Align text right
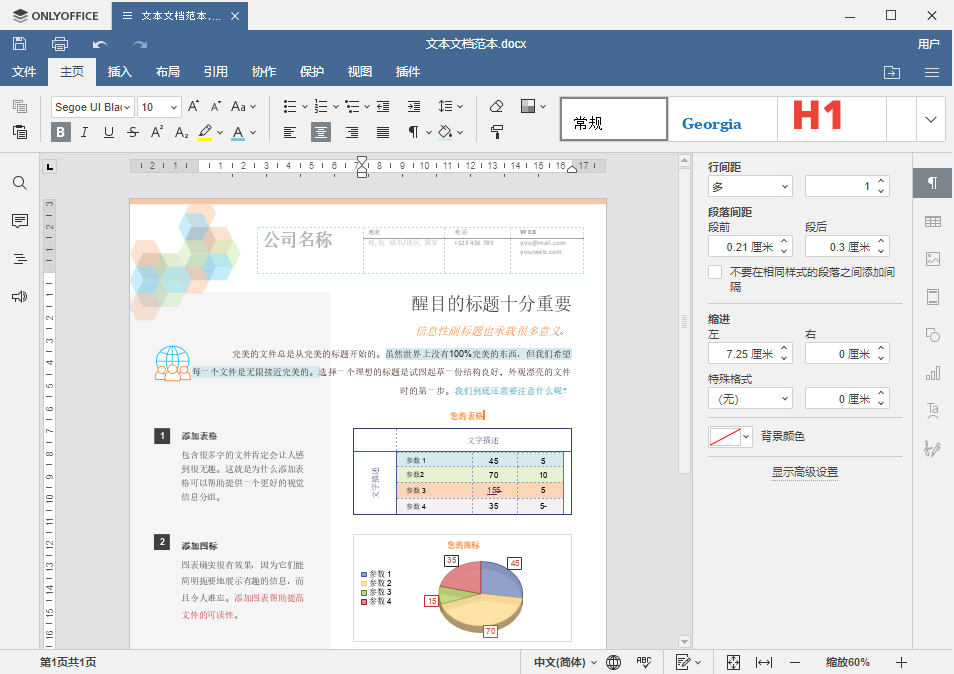 [x=352, y=132]
